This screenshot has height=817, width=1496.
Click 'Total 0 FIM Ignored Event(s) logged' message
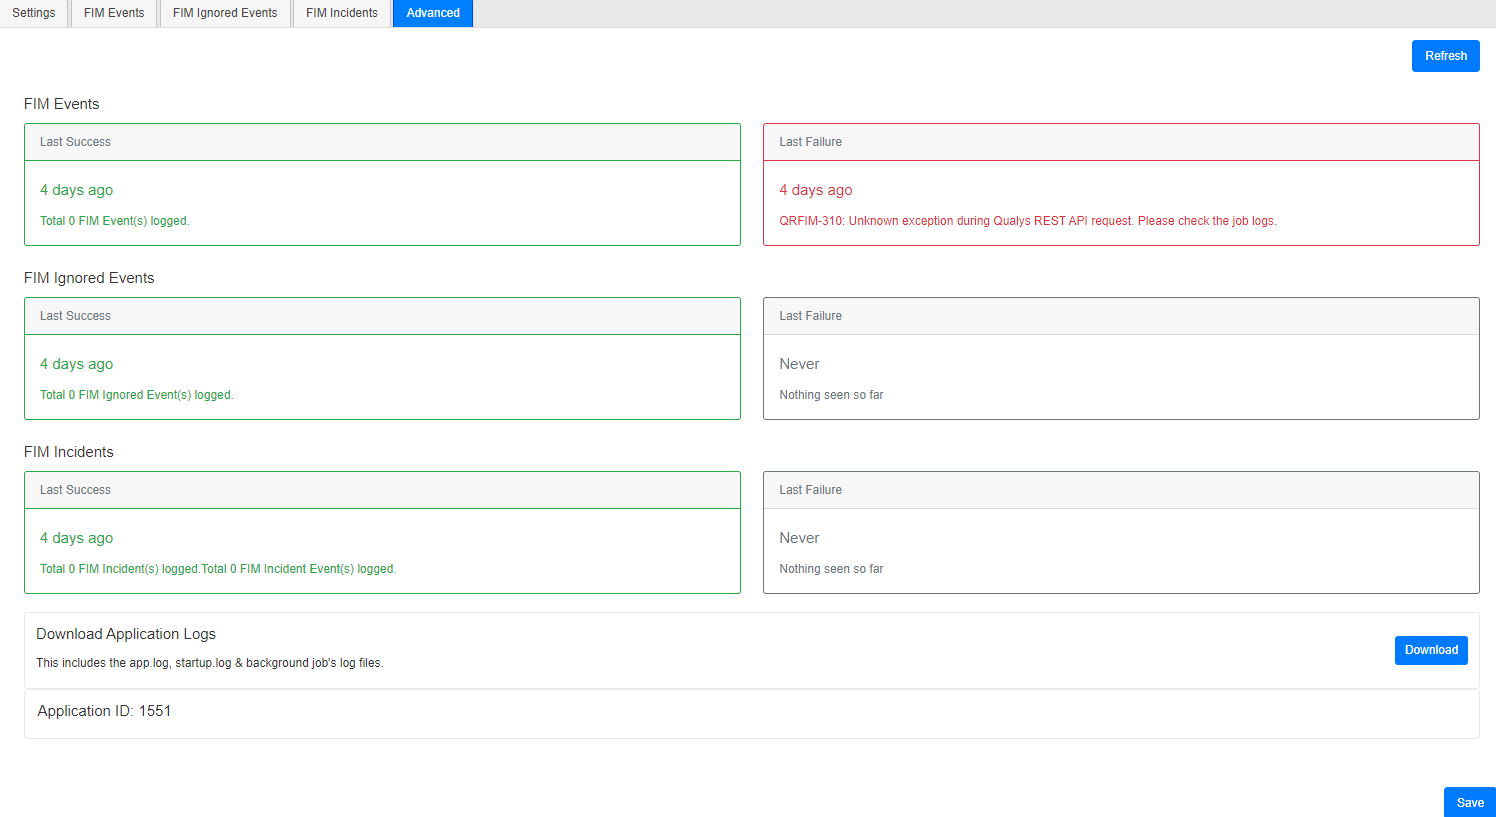pos(136,395)
